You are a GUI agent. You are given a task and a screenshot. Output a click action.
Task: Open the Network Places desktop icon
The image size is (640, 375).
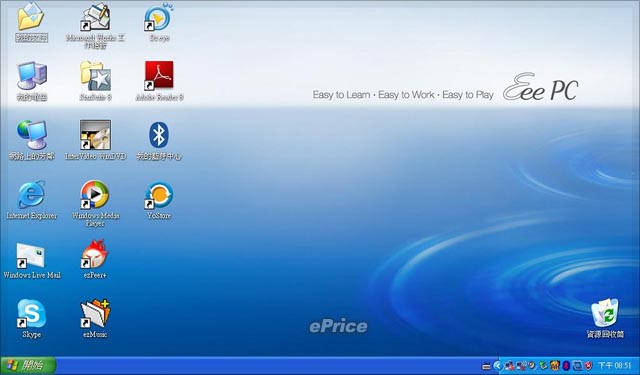click(x=31, y=135)
